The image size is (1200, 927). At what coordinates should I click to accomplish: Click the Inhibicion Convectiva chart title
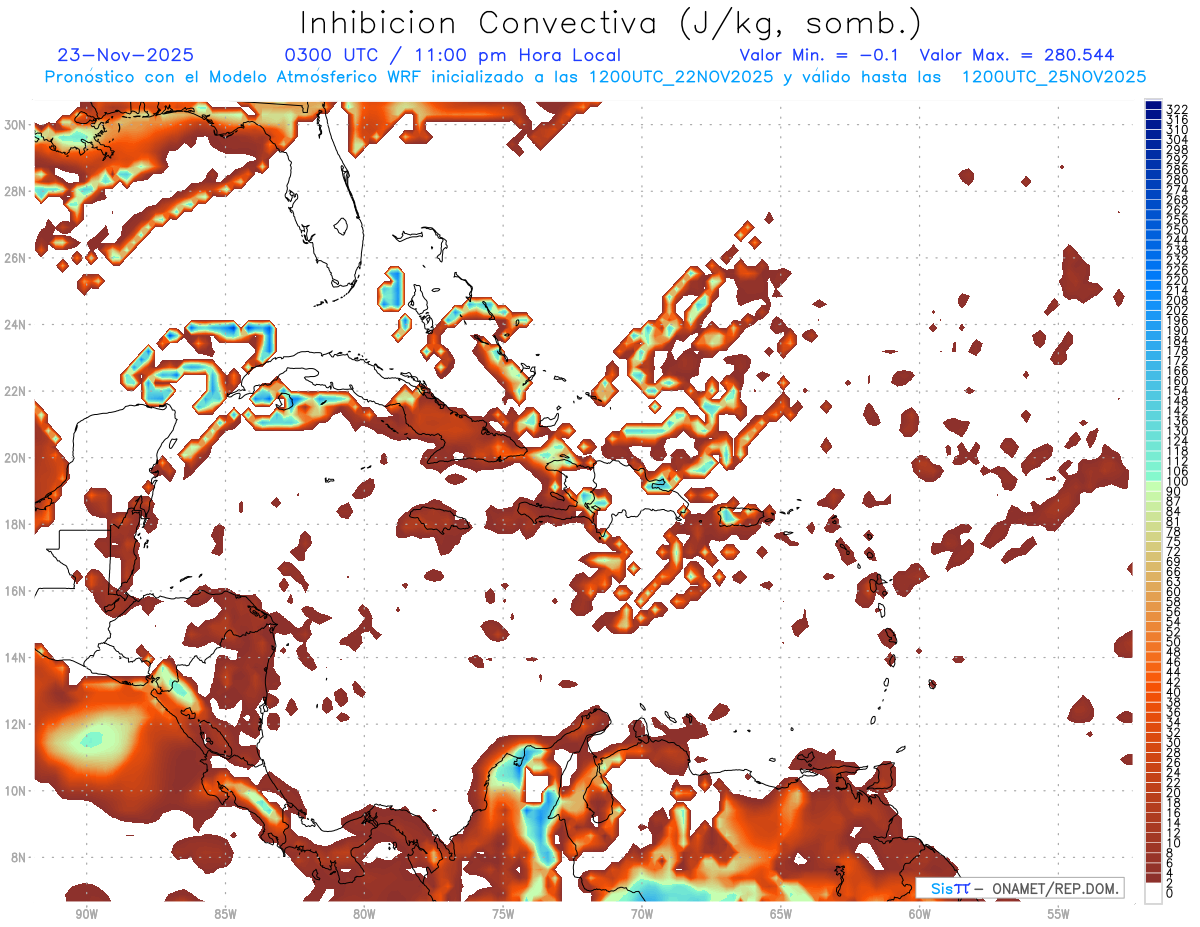click(610, 23)
